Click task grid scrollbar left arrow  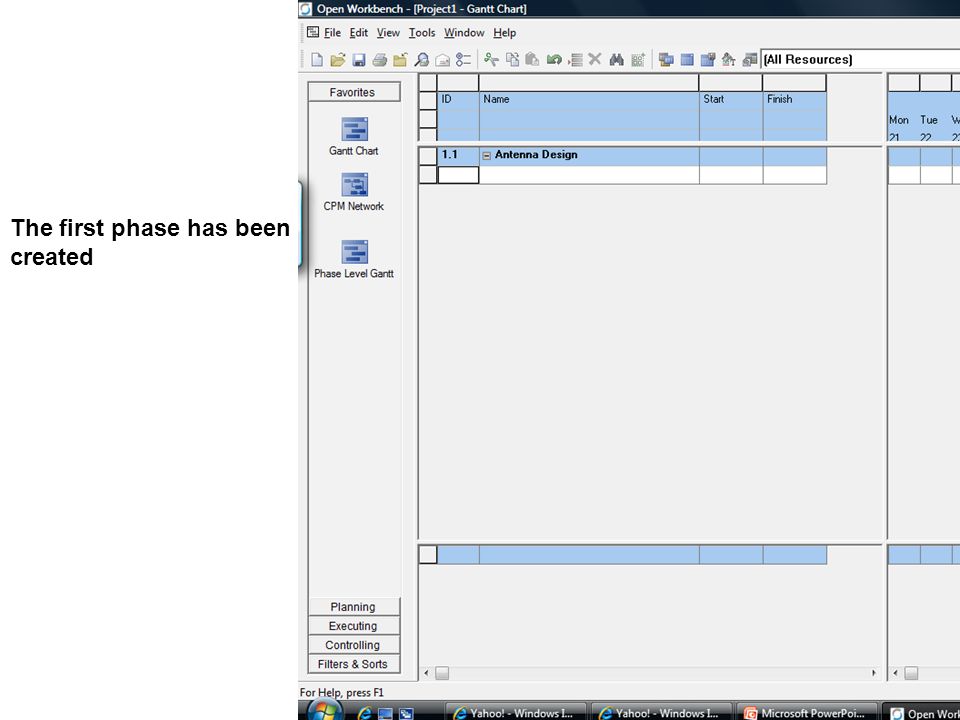(x=427, y=673)
